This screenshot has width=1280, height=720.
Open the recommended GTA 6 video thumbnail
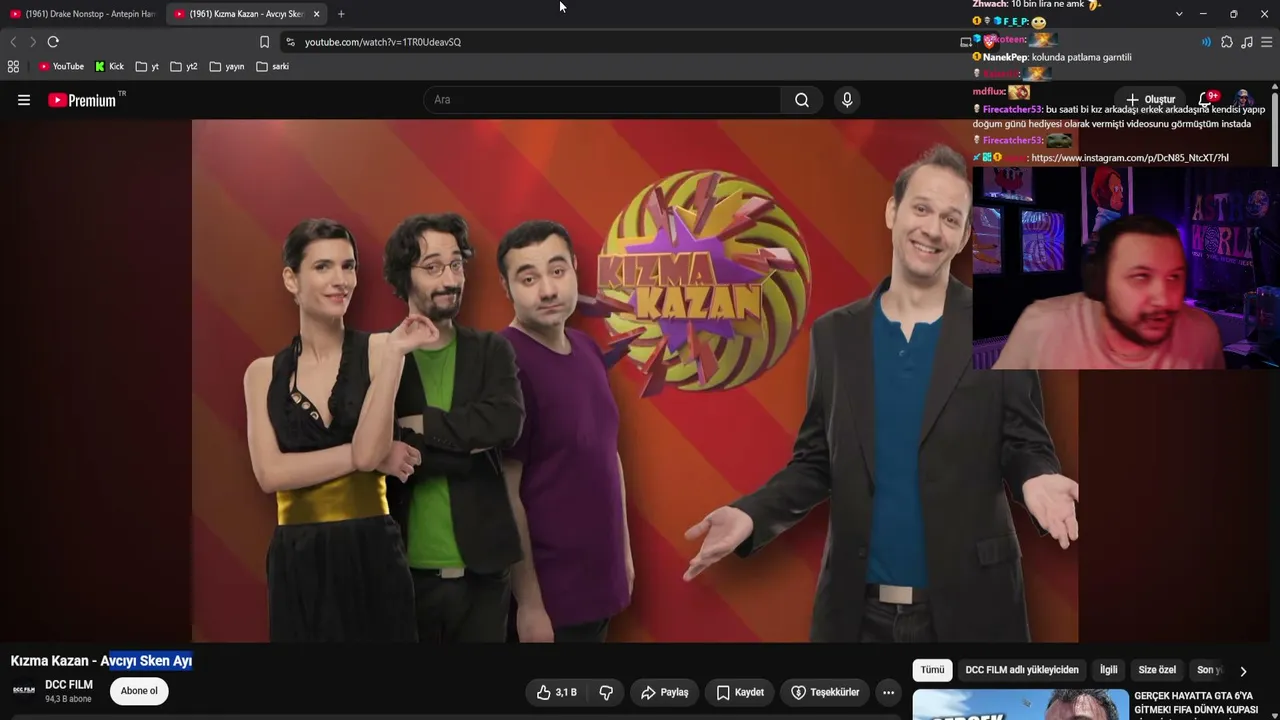coord(1020,704)
